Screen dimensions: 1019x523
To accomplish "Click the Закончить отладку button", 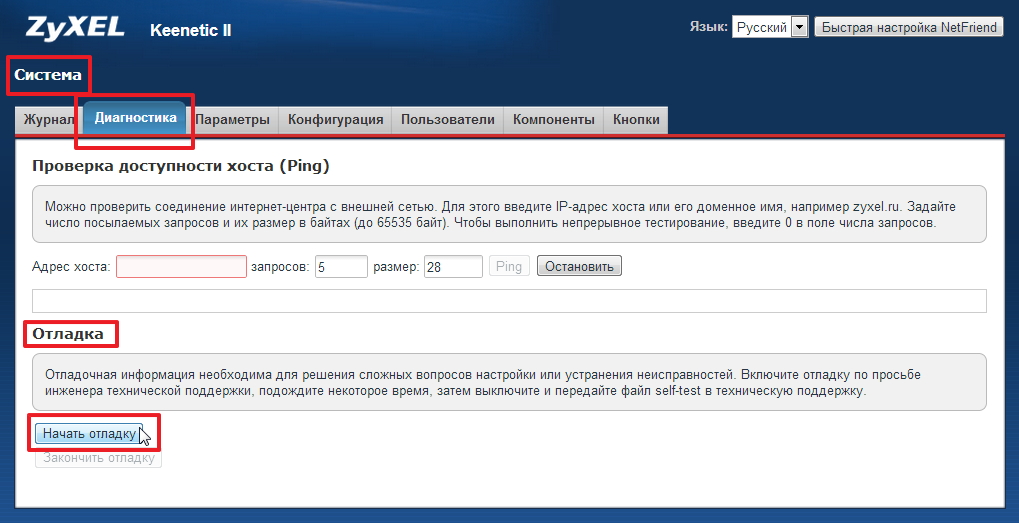I will (x=98, y=458).
